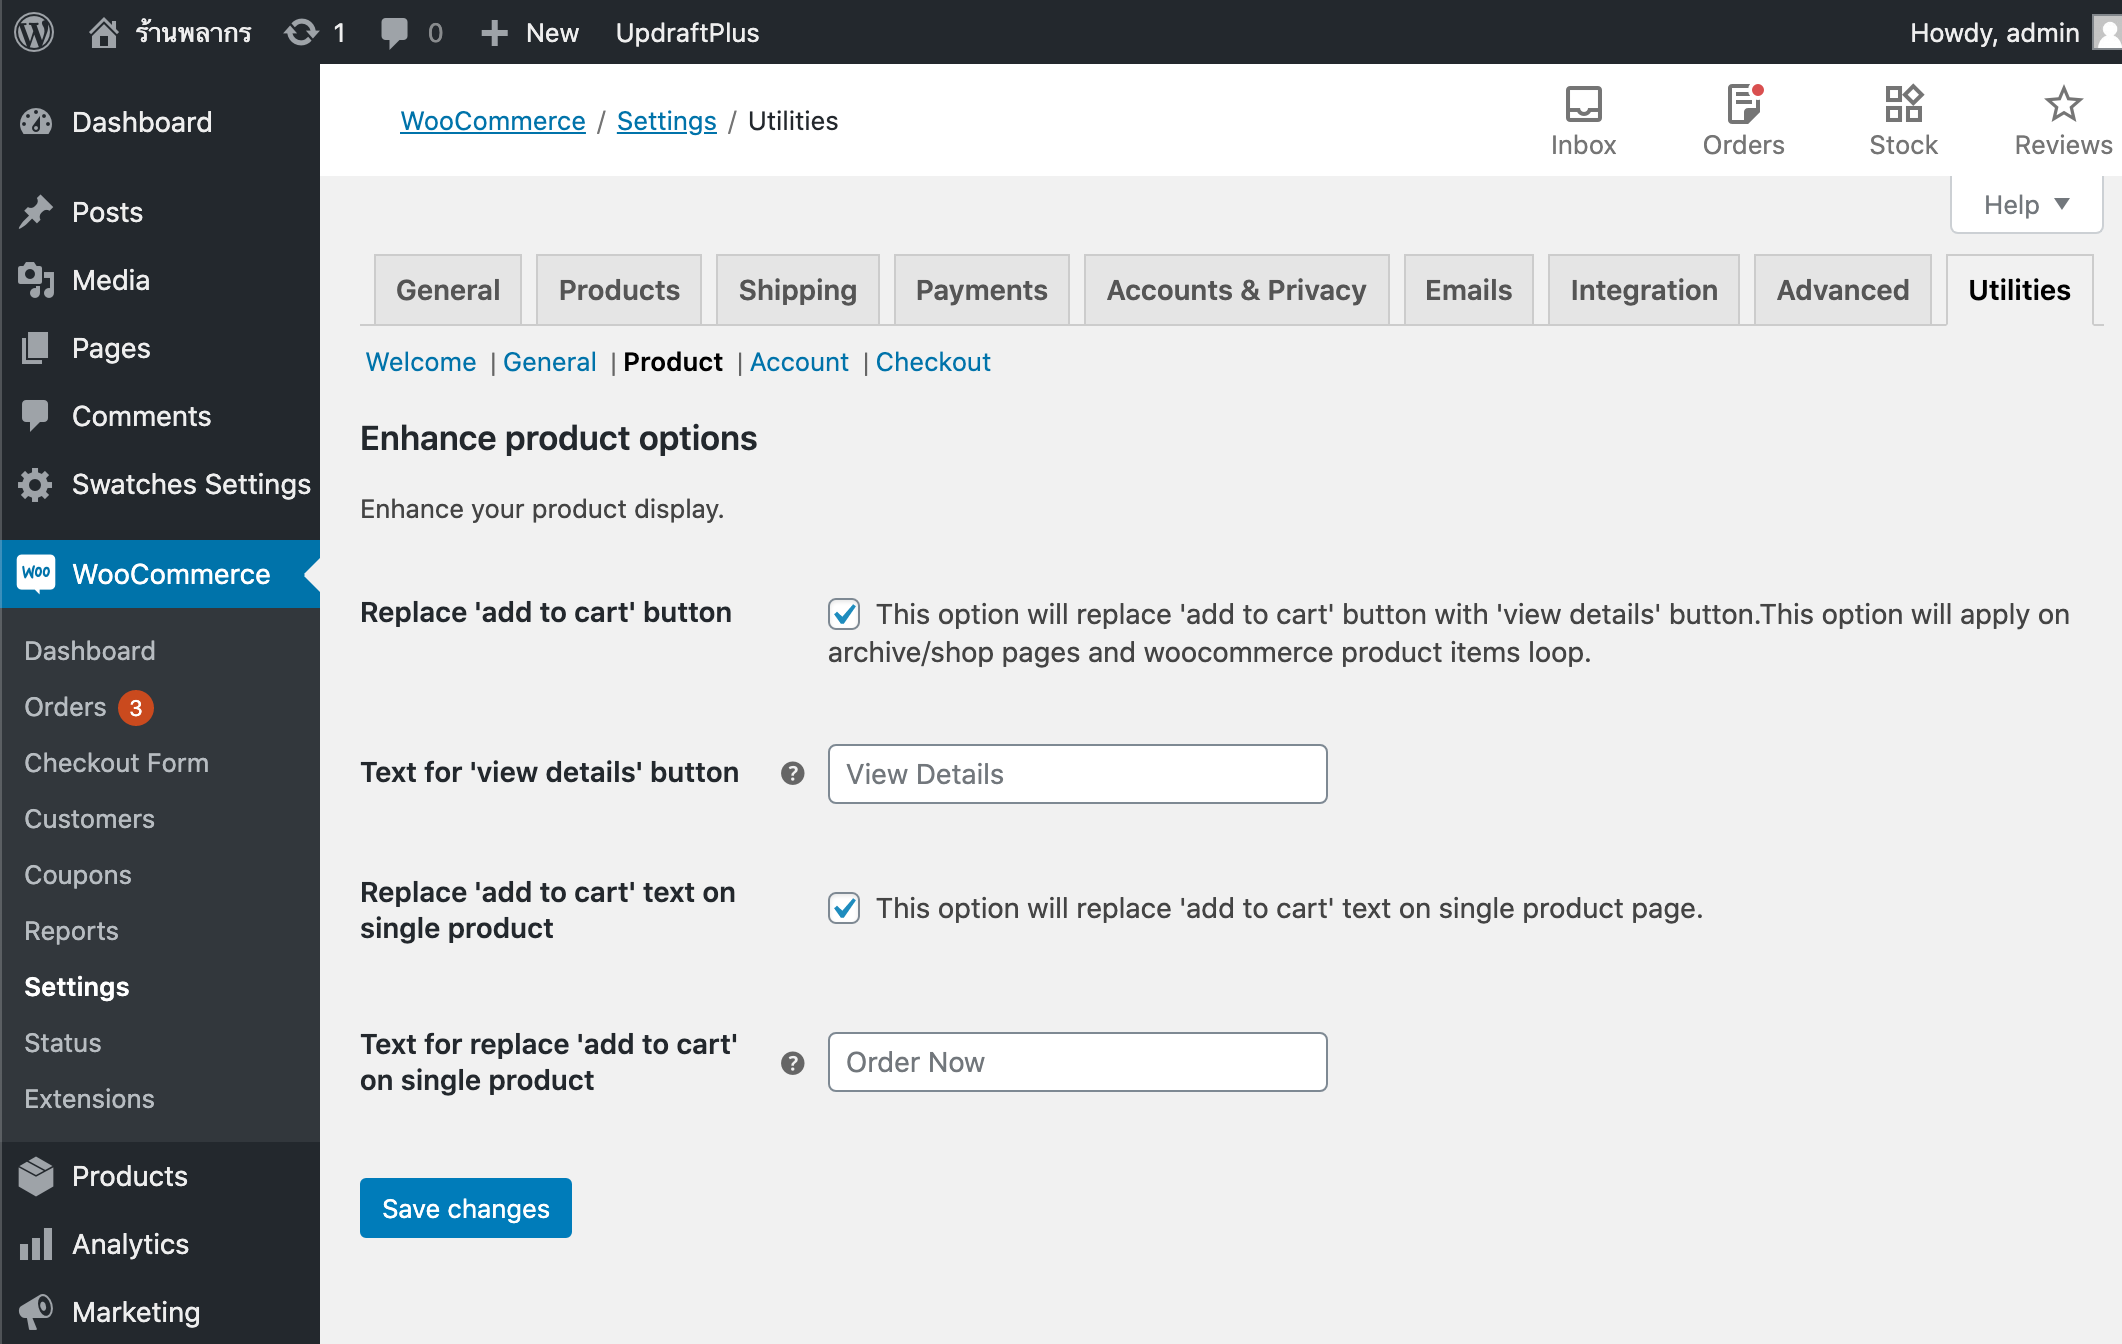Open the site home icon in admin bar
The image size is (2122, 1344).
point(104,32)
